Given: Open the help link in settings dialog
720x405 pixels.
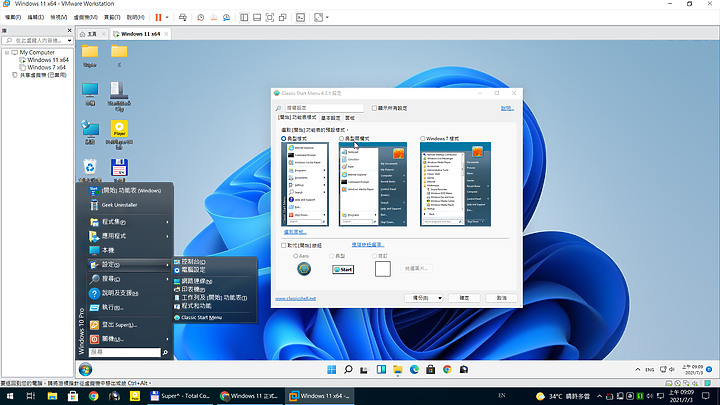Looking at the screenshot, I should click(507, 108).
